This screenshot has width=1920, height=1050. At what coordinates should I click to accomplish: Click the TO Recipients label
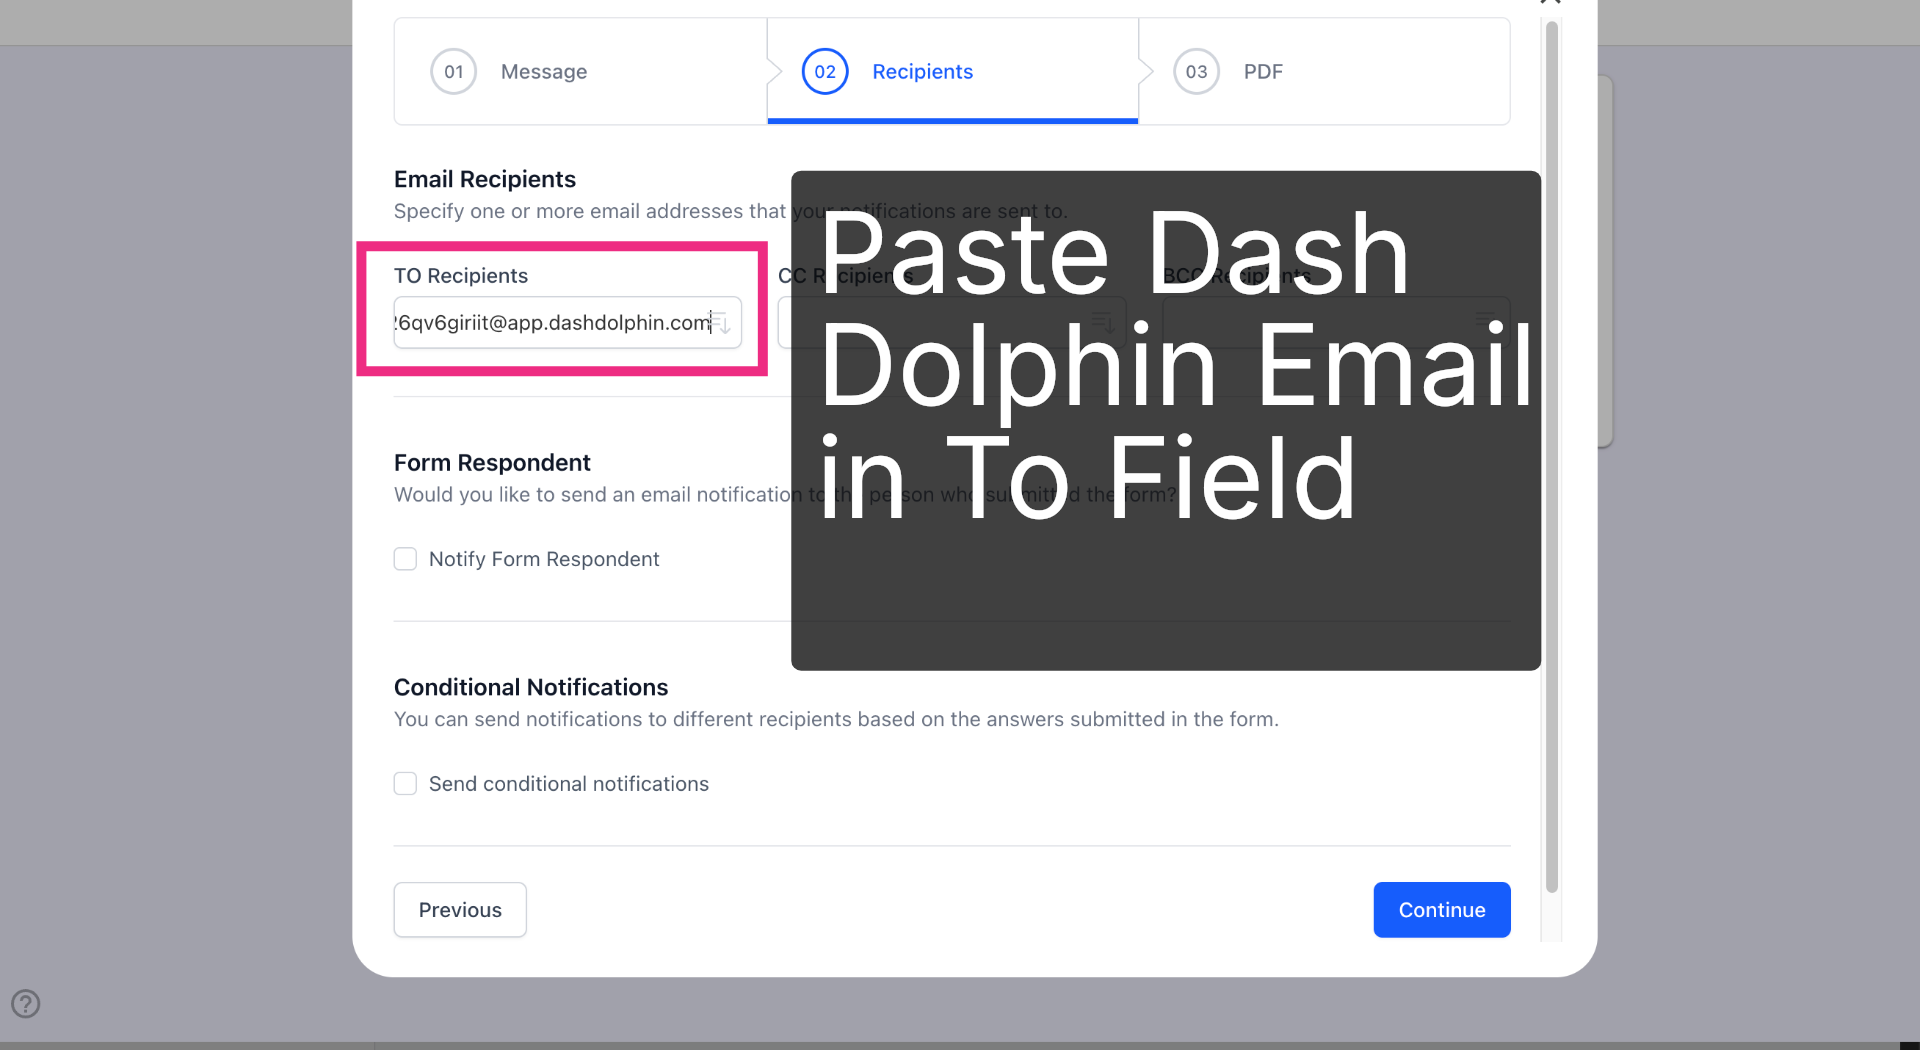[x=461, y=276]
